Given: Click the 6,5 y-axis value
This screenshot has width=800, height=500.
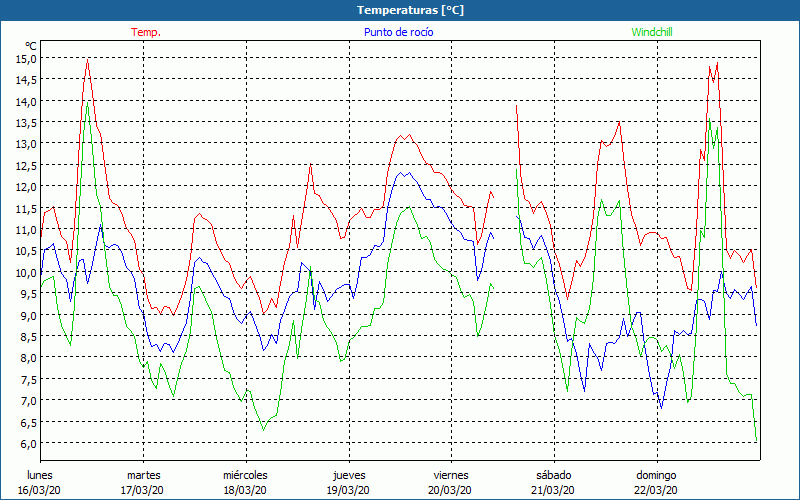Looking at the screenshot, I should click(x=29, y=421).
